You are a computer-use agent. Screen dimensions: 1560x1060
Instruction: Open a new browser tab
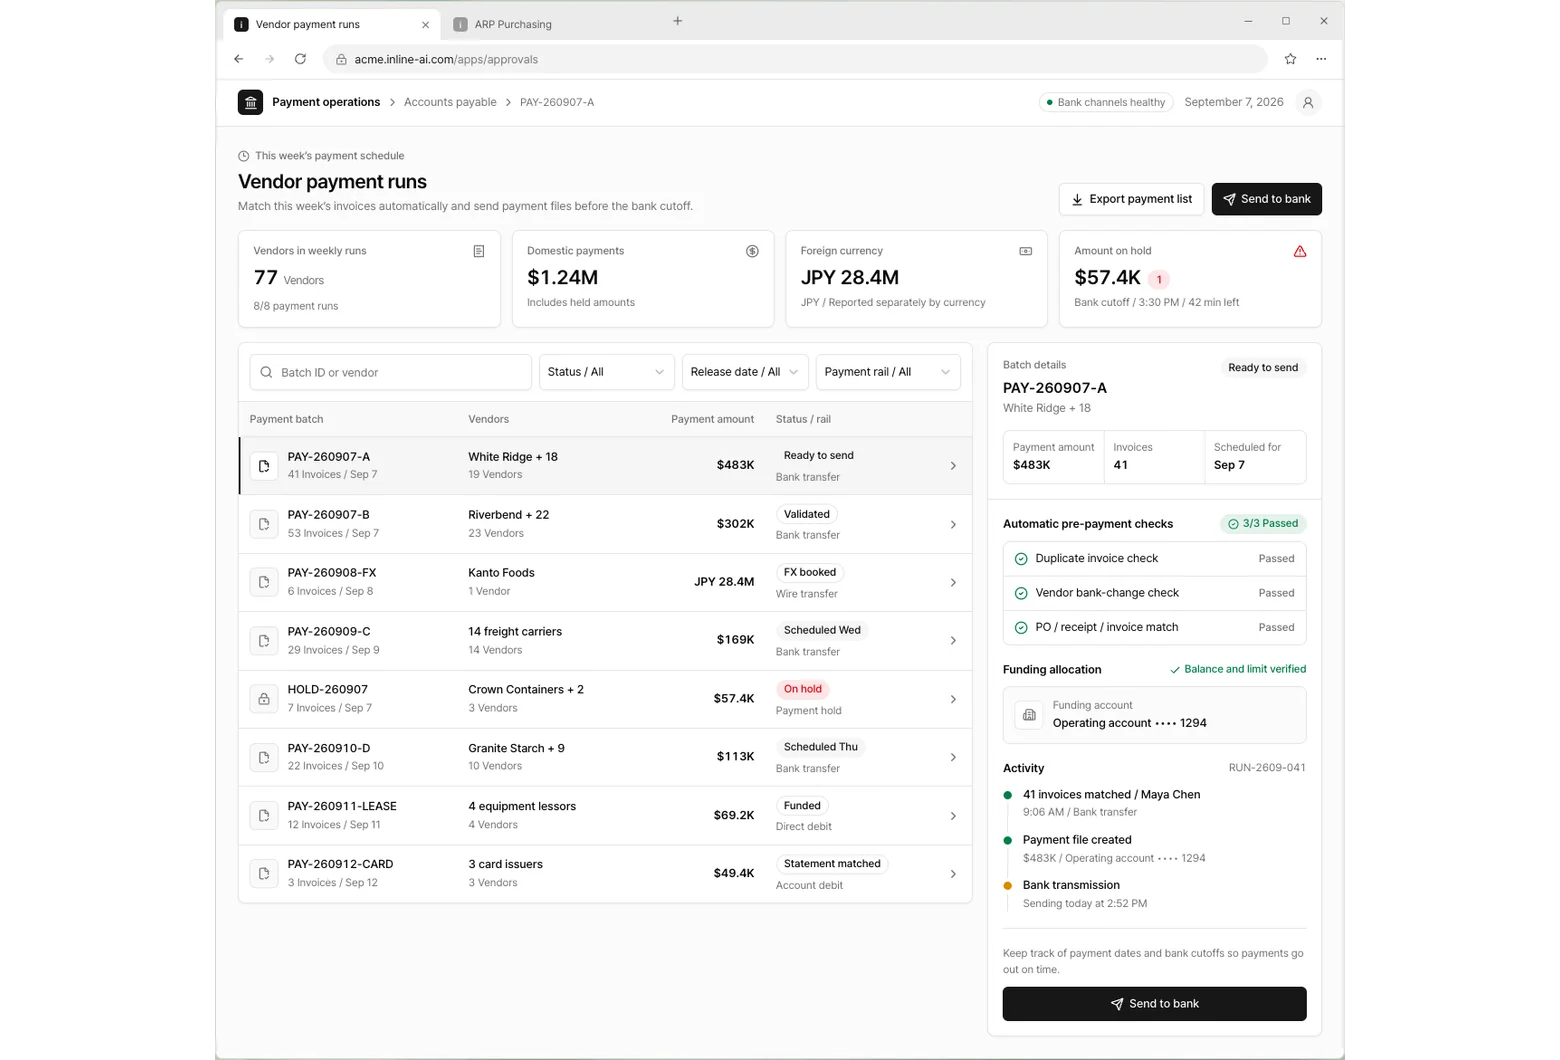677,21
